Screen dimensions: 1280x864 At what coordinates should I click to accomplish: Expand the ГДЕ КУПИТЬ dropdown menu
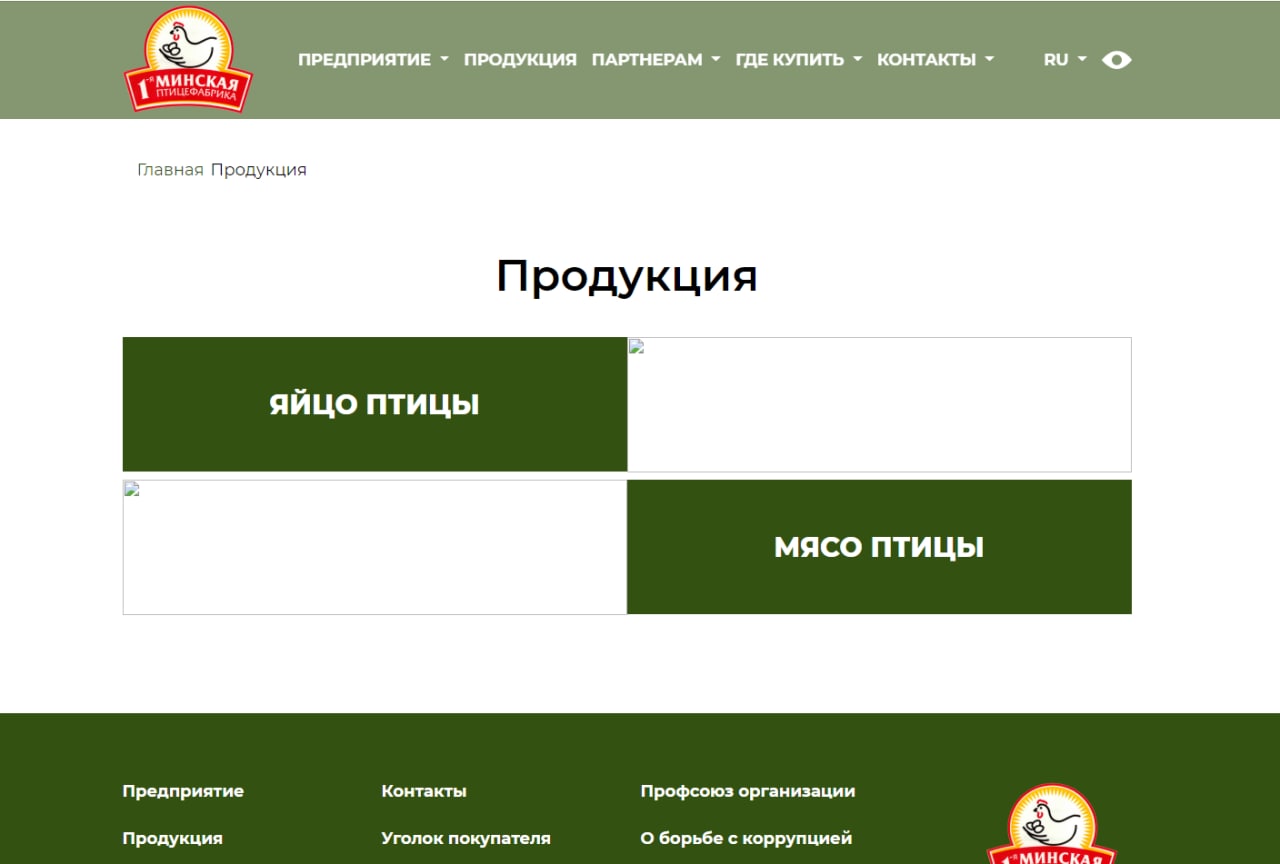[x=798, y=60]
